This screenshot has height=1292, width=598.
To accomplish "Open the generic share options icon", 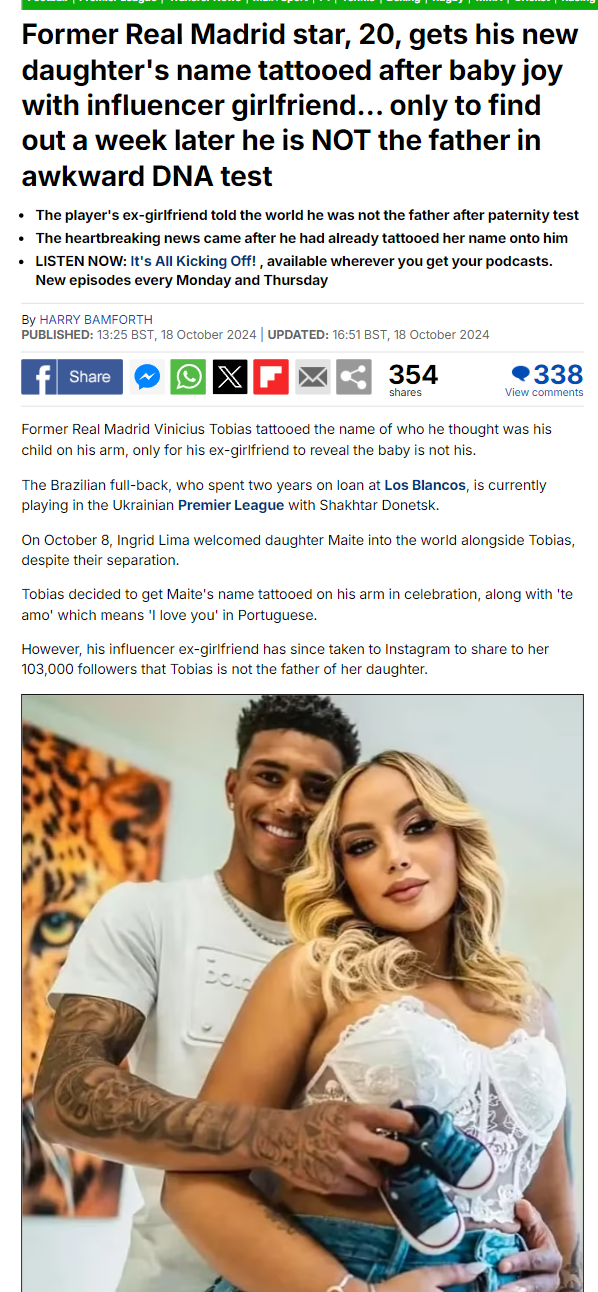I will (x=353, y=377).
